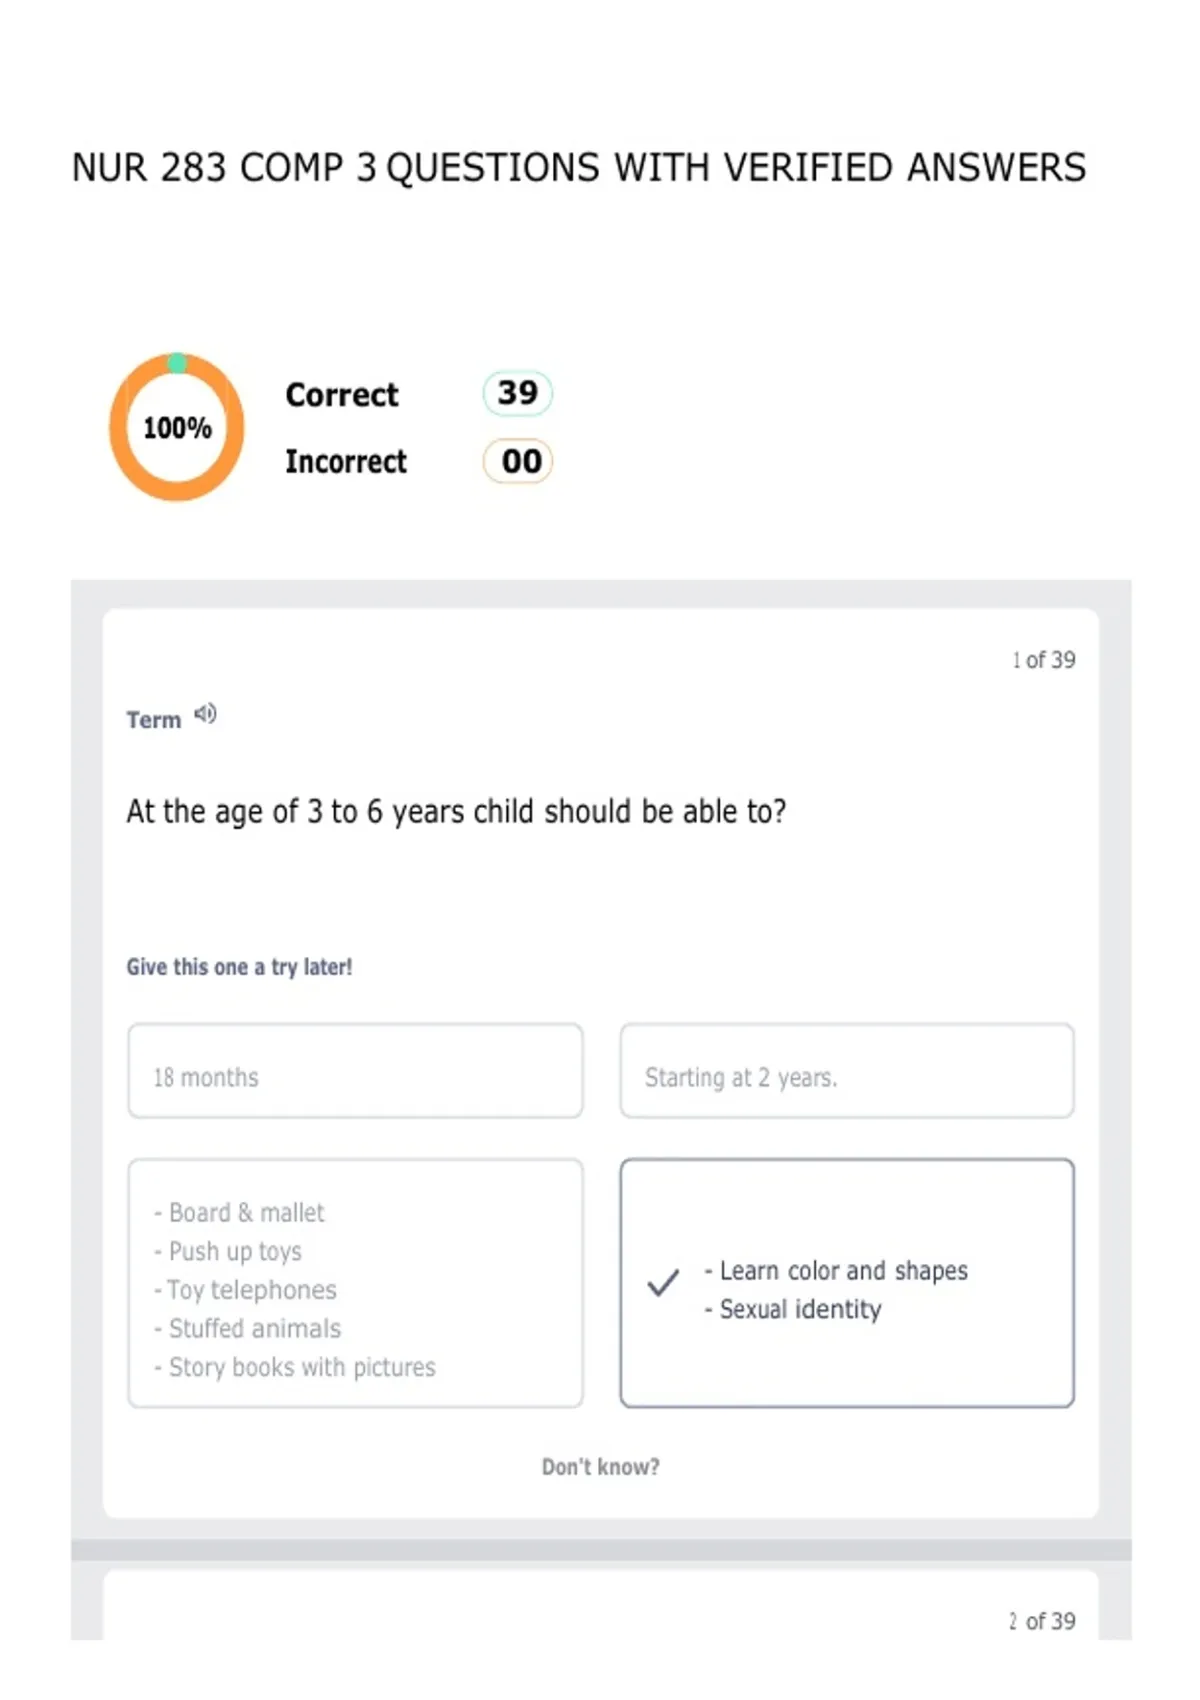Play audio with the speaker icon beside Term
The height and width of the screenshot is (1700, 1200).
(x=205, y=714)
